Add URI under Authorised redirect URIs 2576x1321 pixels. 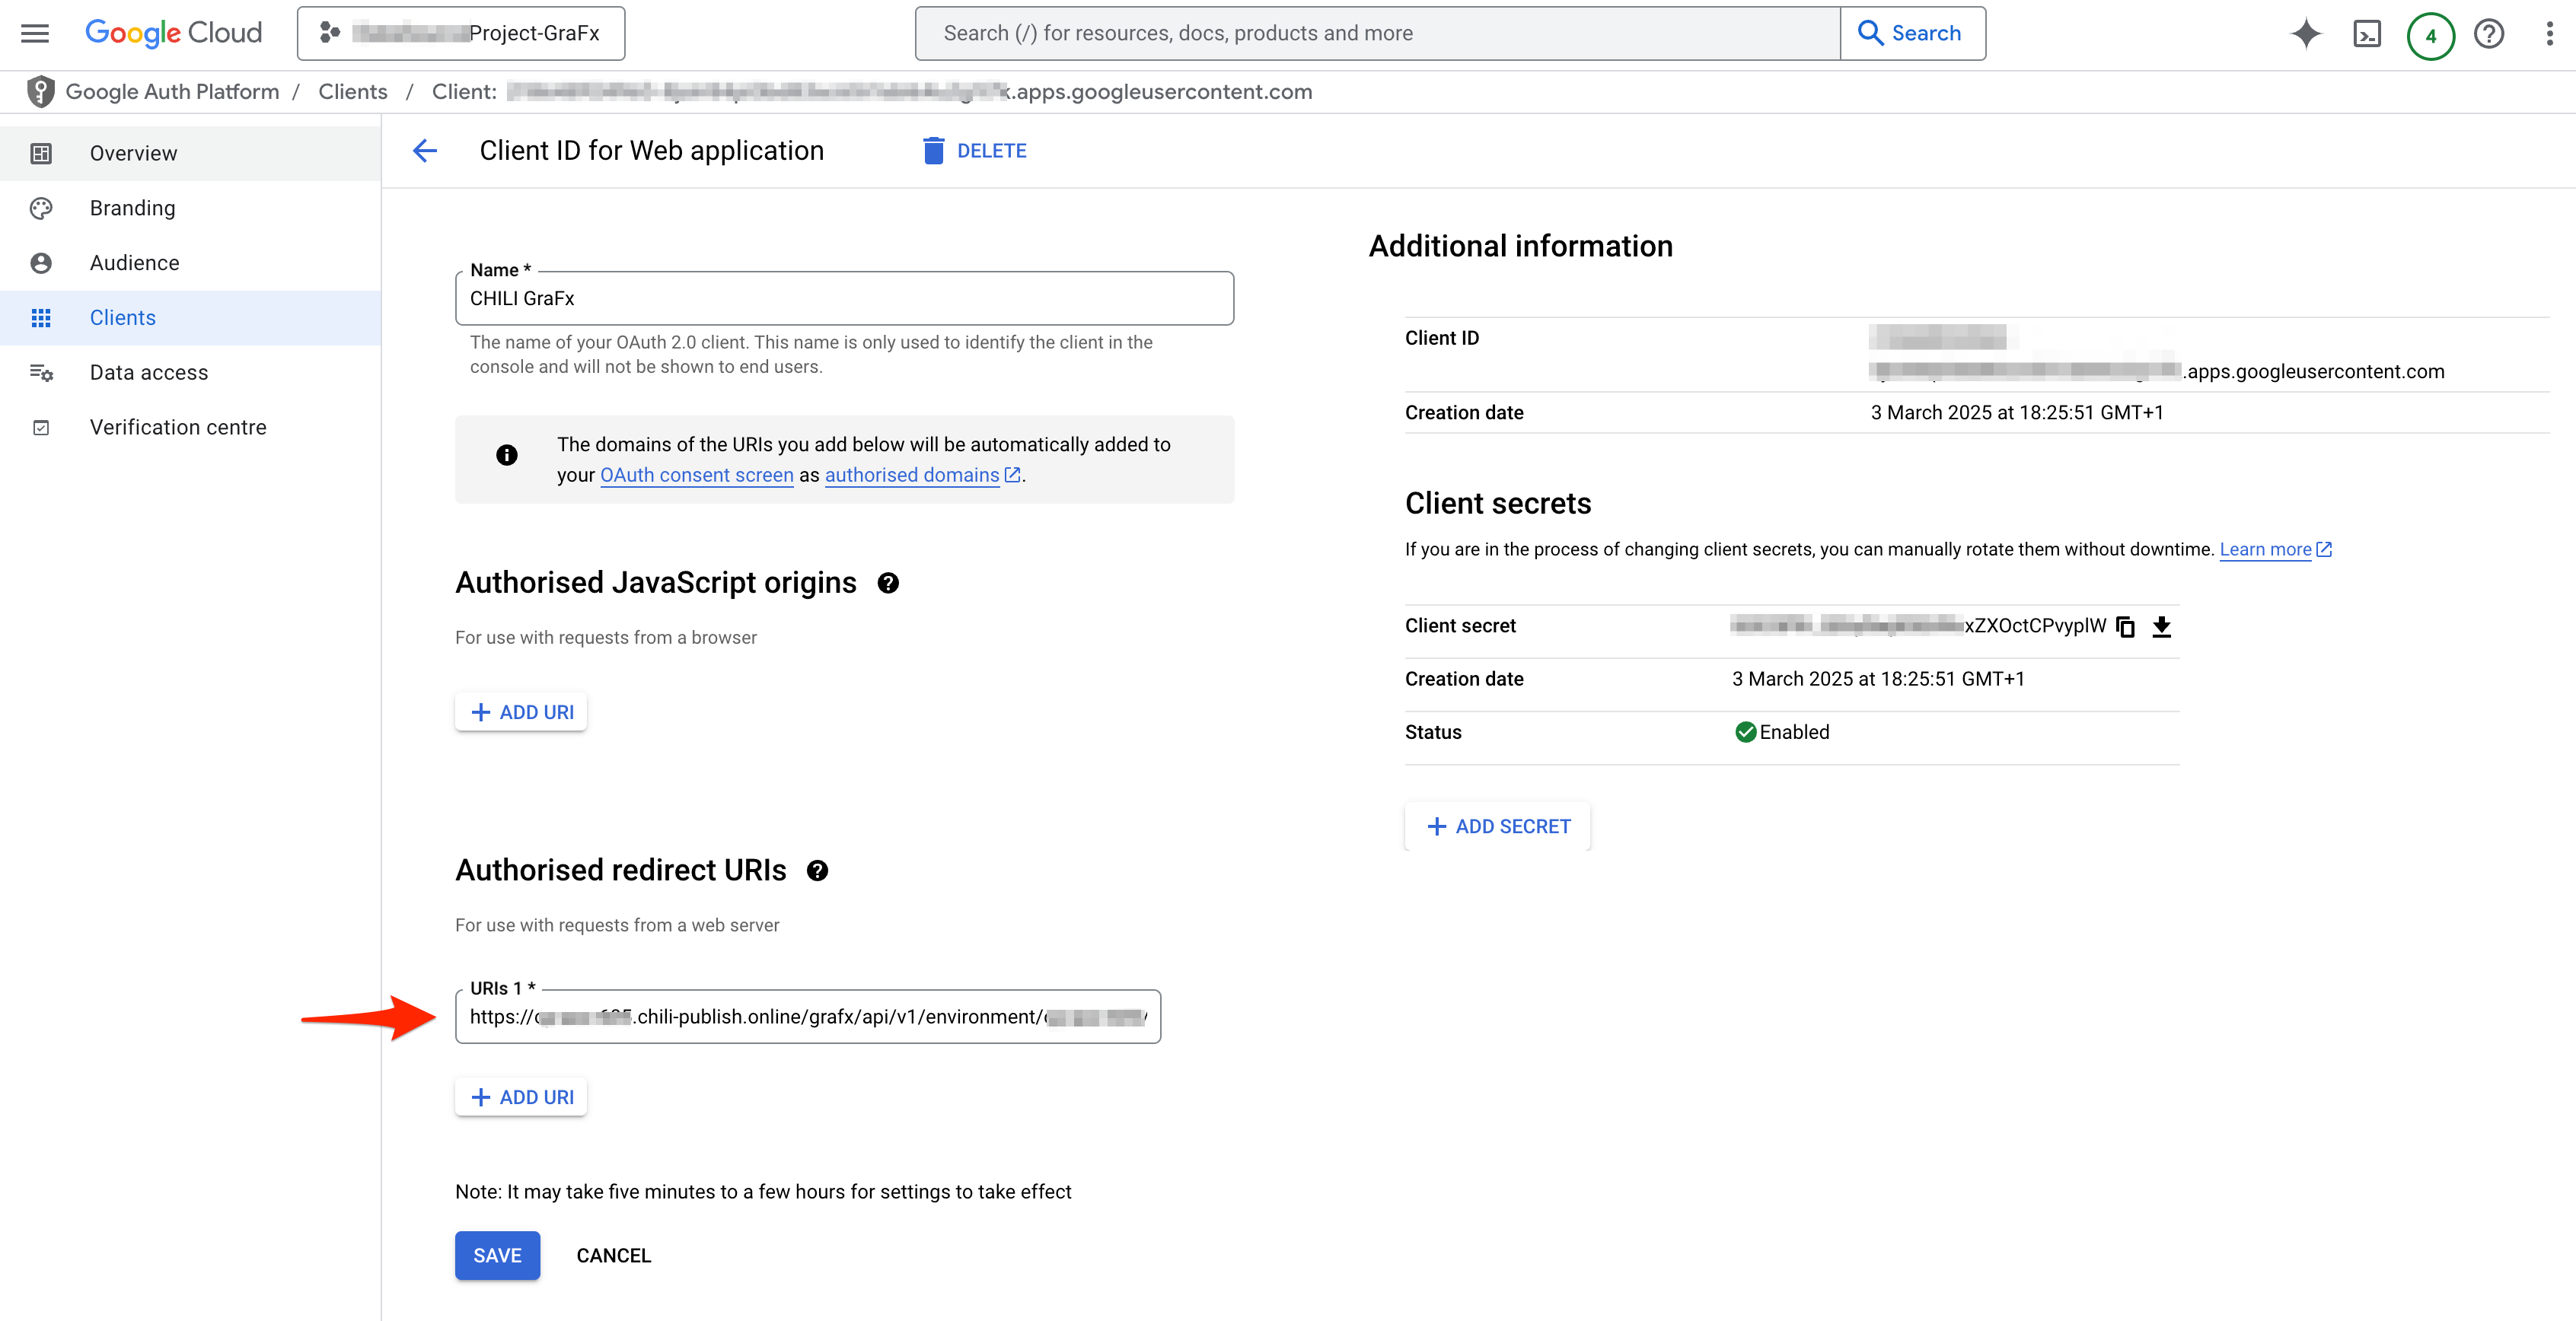[x=521, y=1097]
